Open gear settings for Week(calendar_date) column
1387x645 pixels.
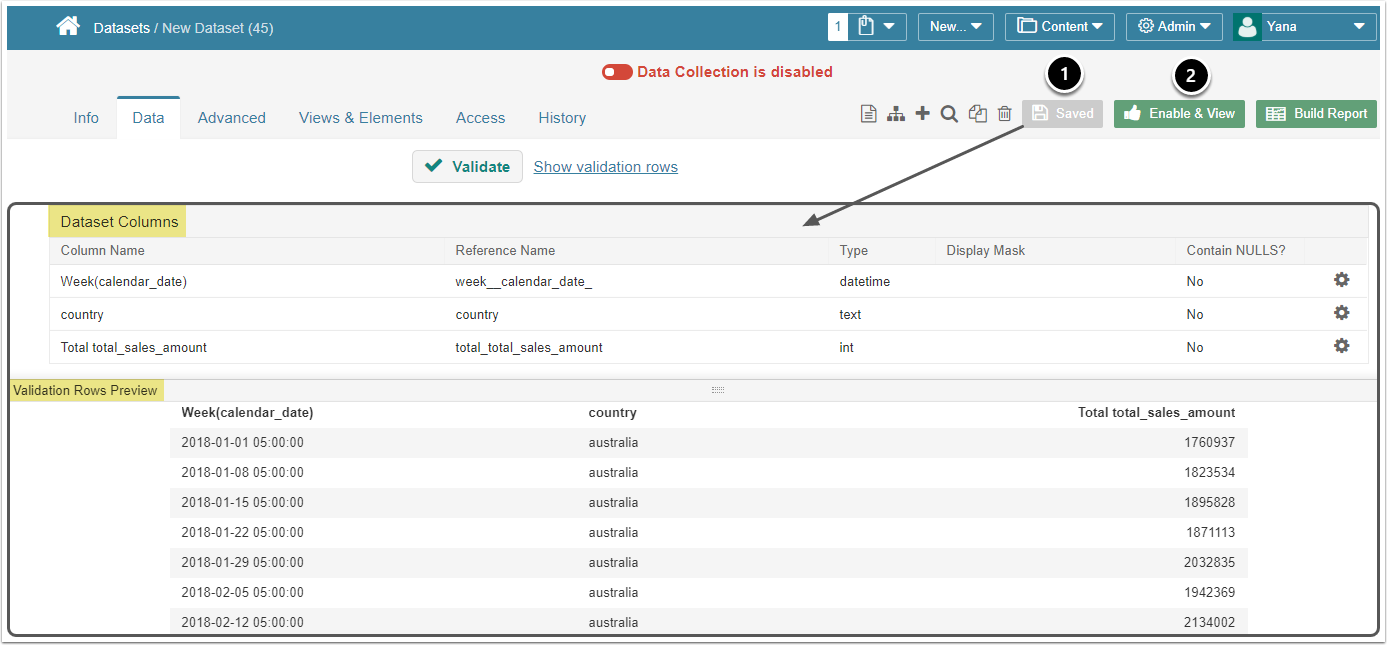[x=1341, y=280]
